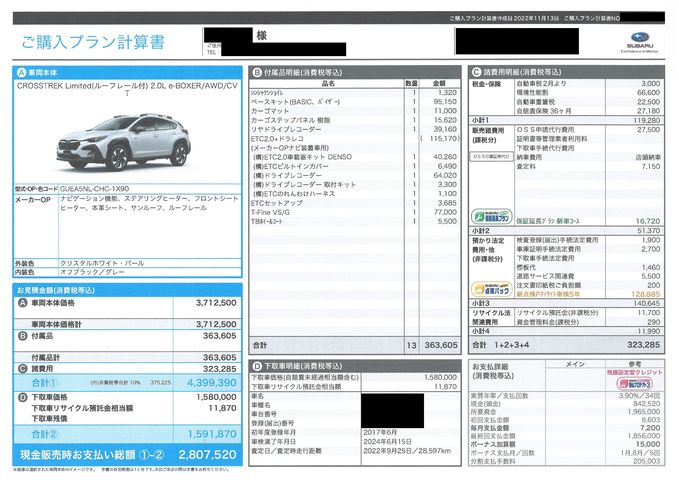This screenshot has height=480, width=679.
Task: Click the accessories total quantity 13
Action: point(411,345)
